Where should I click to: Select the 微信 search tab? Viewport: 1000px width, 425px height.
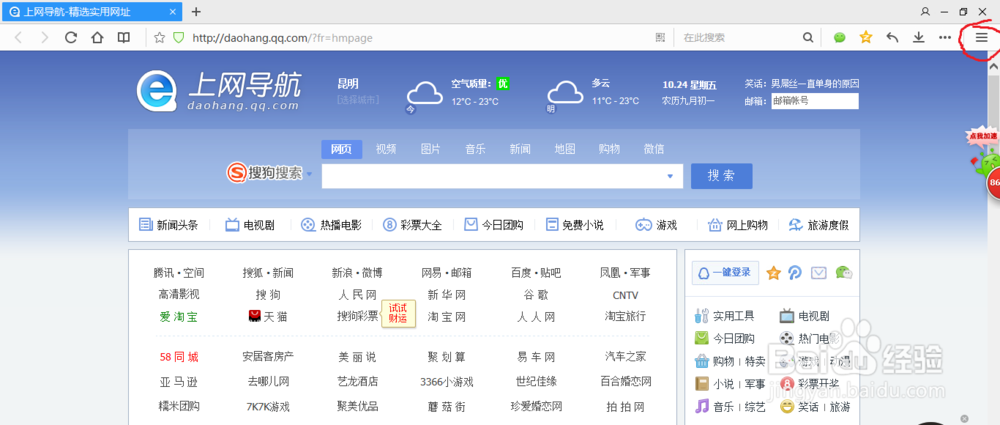654,149
